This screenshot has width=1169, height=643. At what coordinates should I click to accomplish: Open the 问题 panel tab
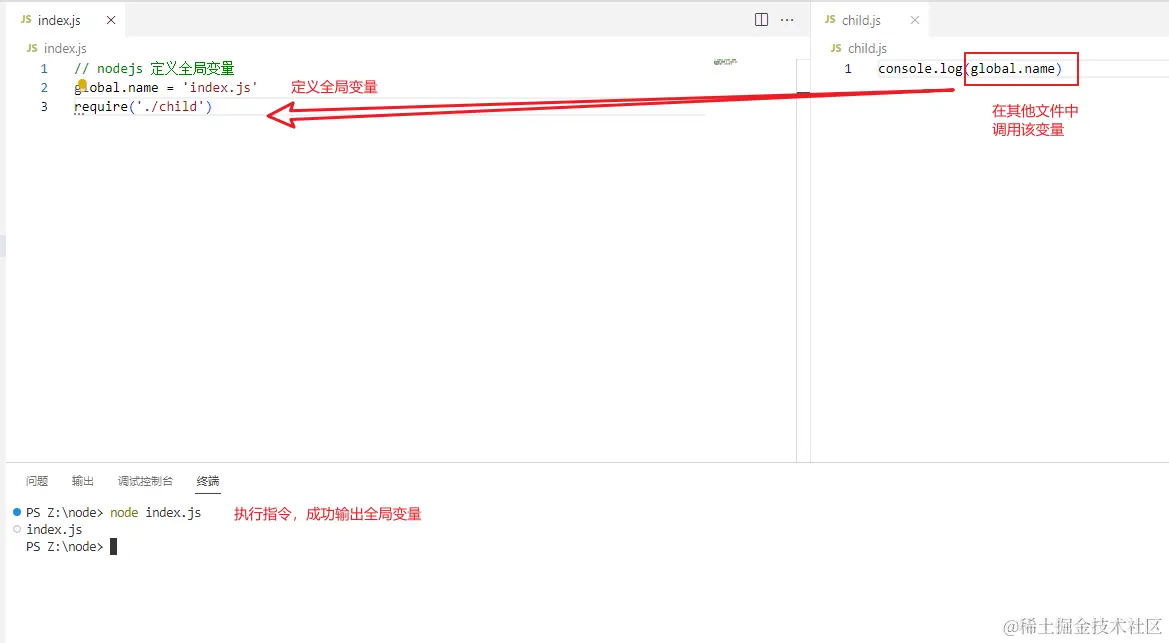(37, 481)
